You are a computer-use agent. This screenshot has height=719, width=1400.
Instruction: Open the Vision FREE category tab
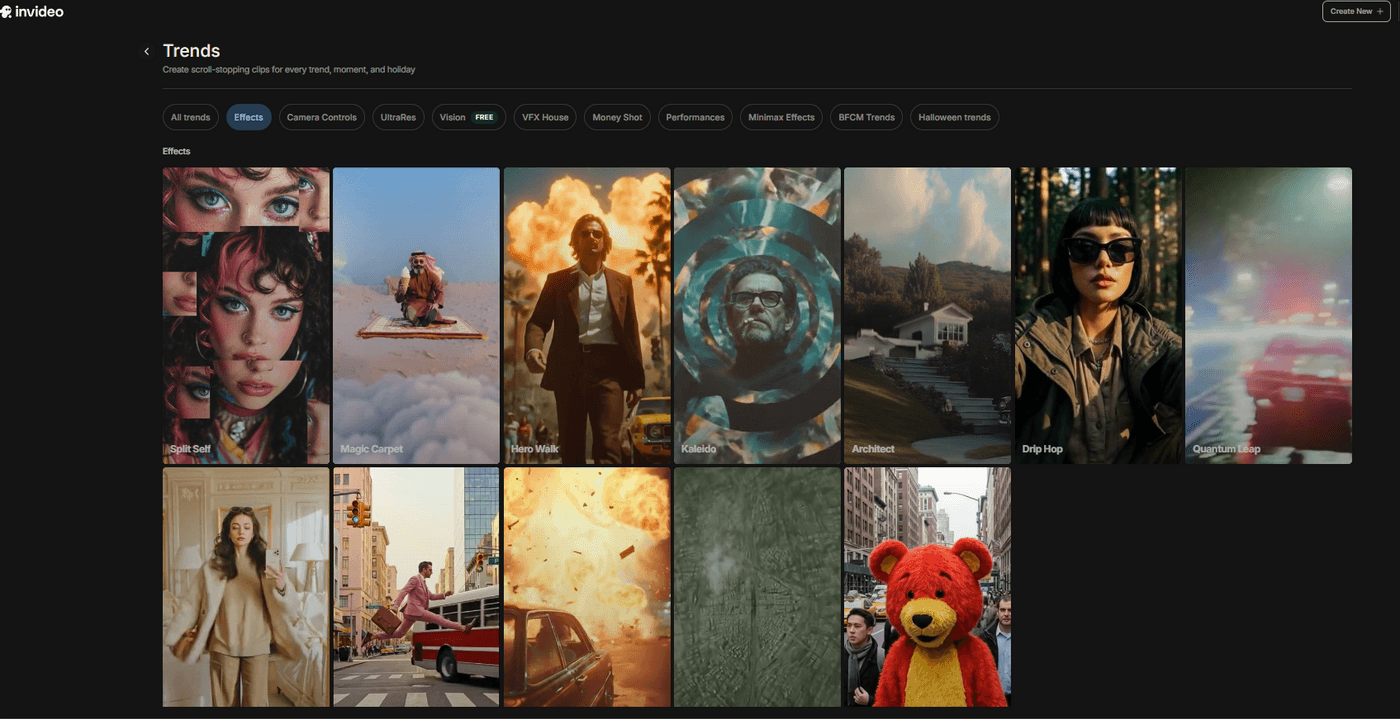tap(468, 117)
